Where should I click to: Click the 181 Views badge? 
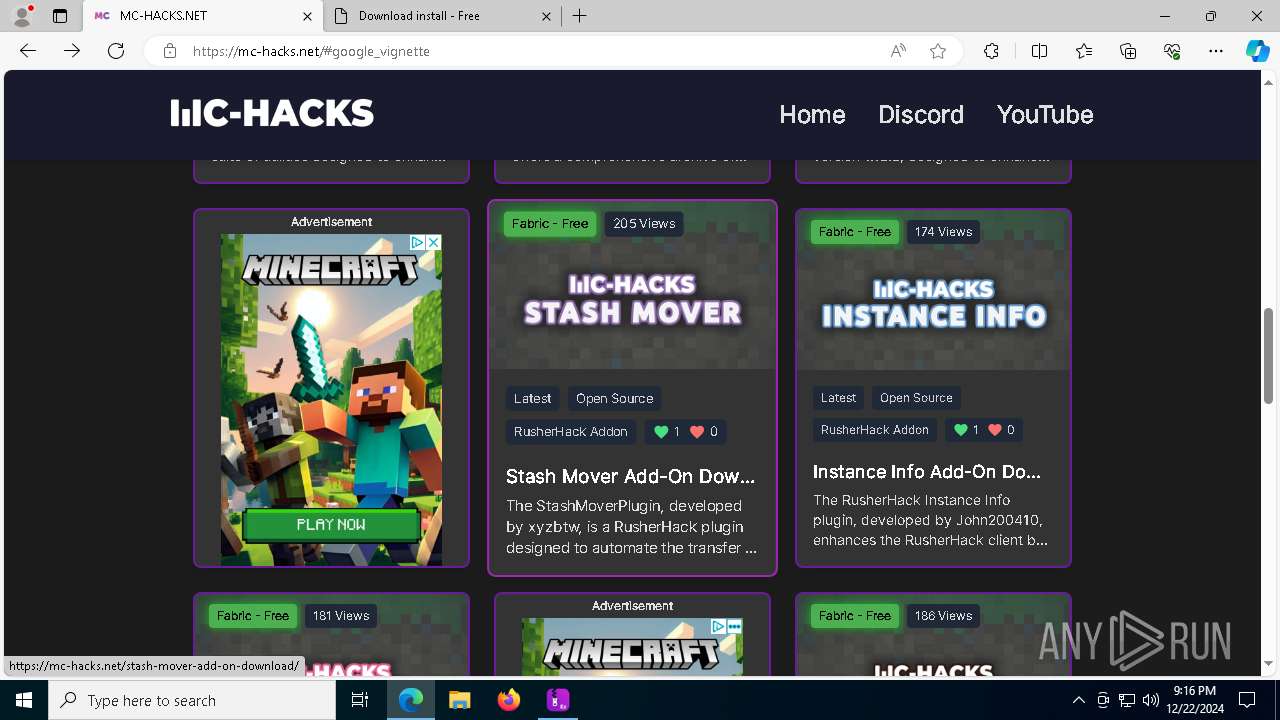(x=341, y=616)
